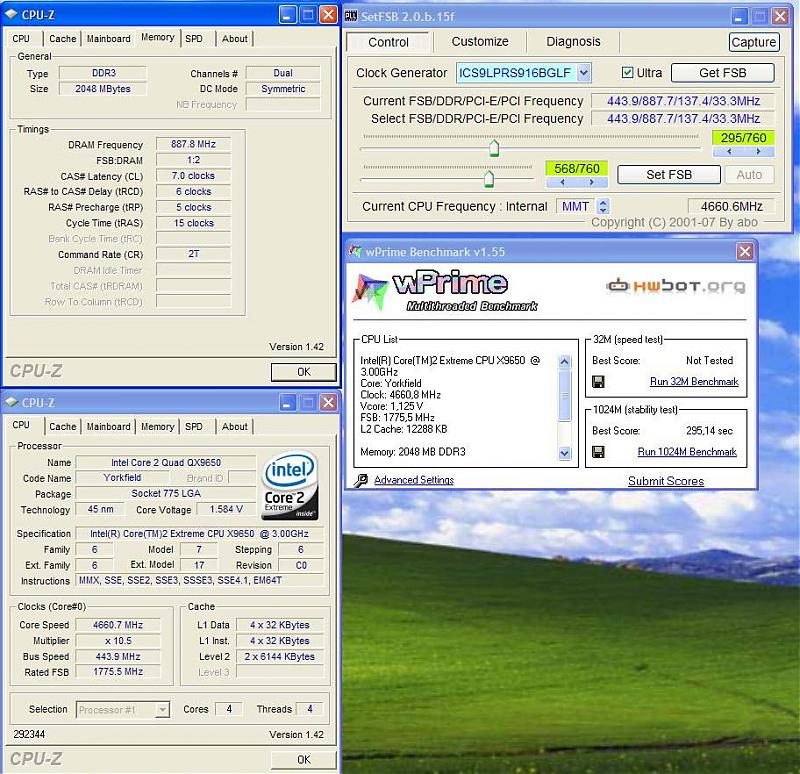Click Run 32M Benchmark link
The width and height of the screenshot is (800, 774).
click(x=694, y=382)
